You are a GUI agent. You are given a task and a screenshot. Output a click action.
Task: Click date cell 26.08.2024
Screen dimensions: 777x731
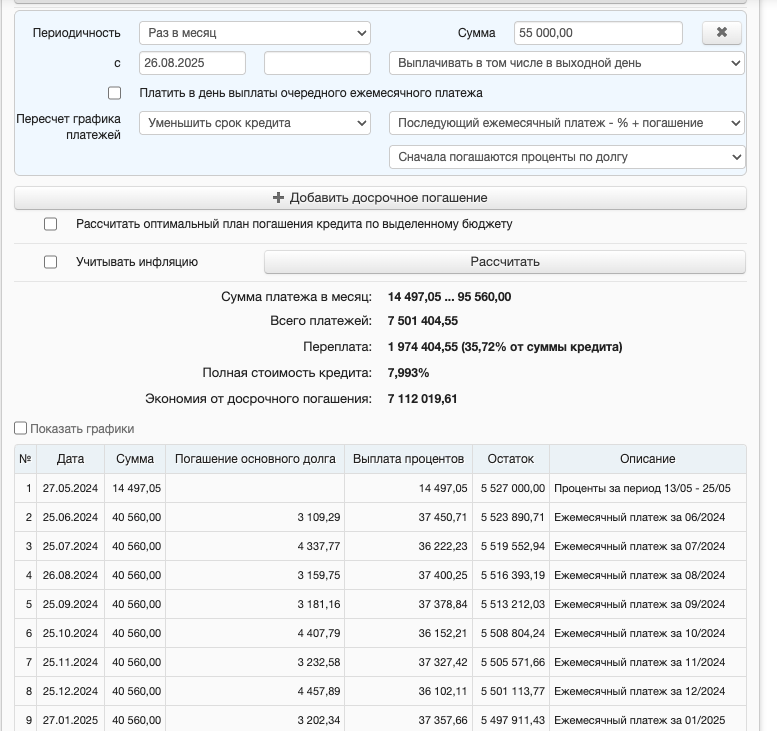70,575
